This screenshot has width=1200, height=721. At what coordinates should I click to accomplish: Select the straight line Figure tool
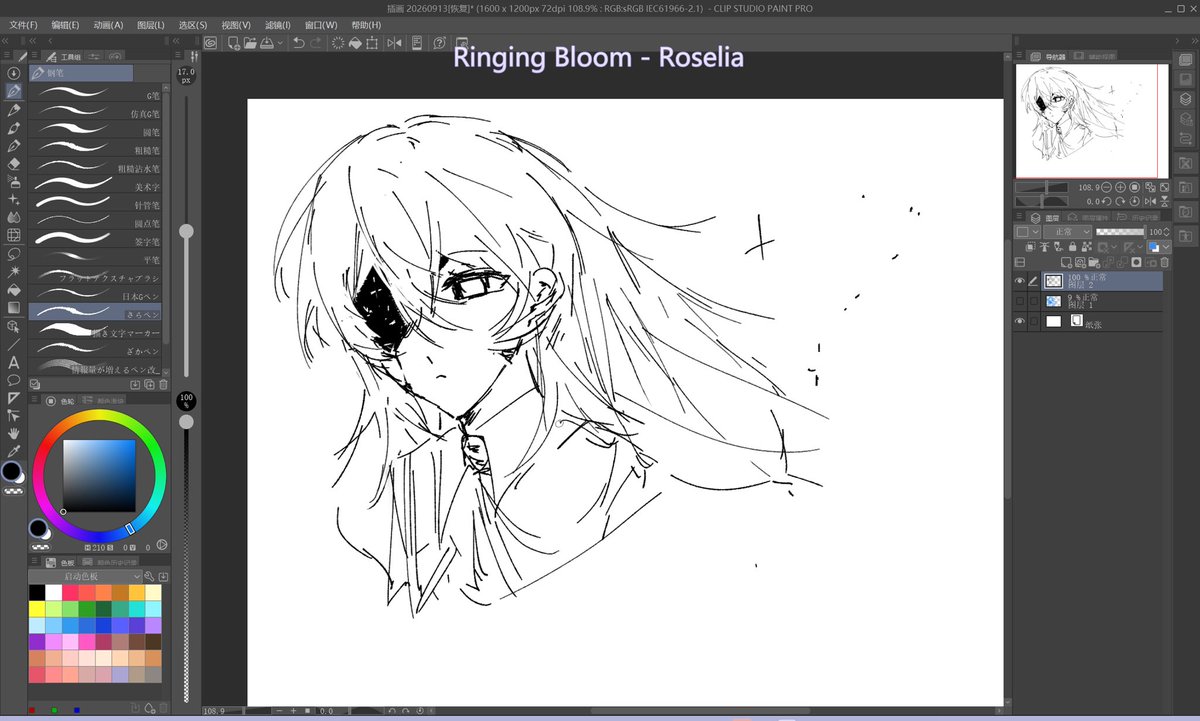tap(14, 345)
